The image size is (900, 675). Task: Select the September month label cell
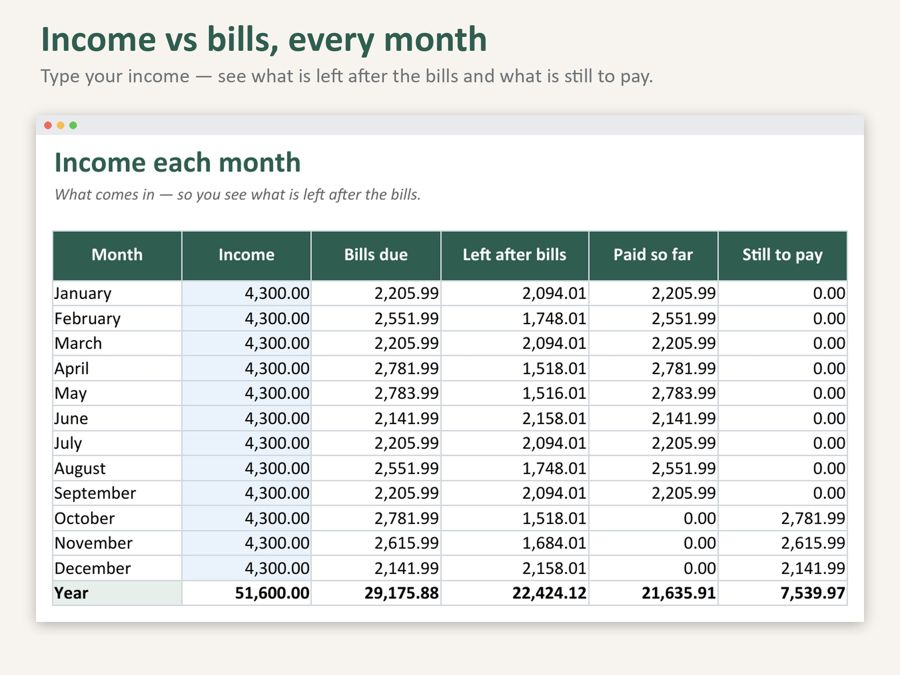point(117,493)
